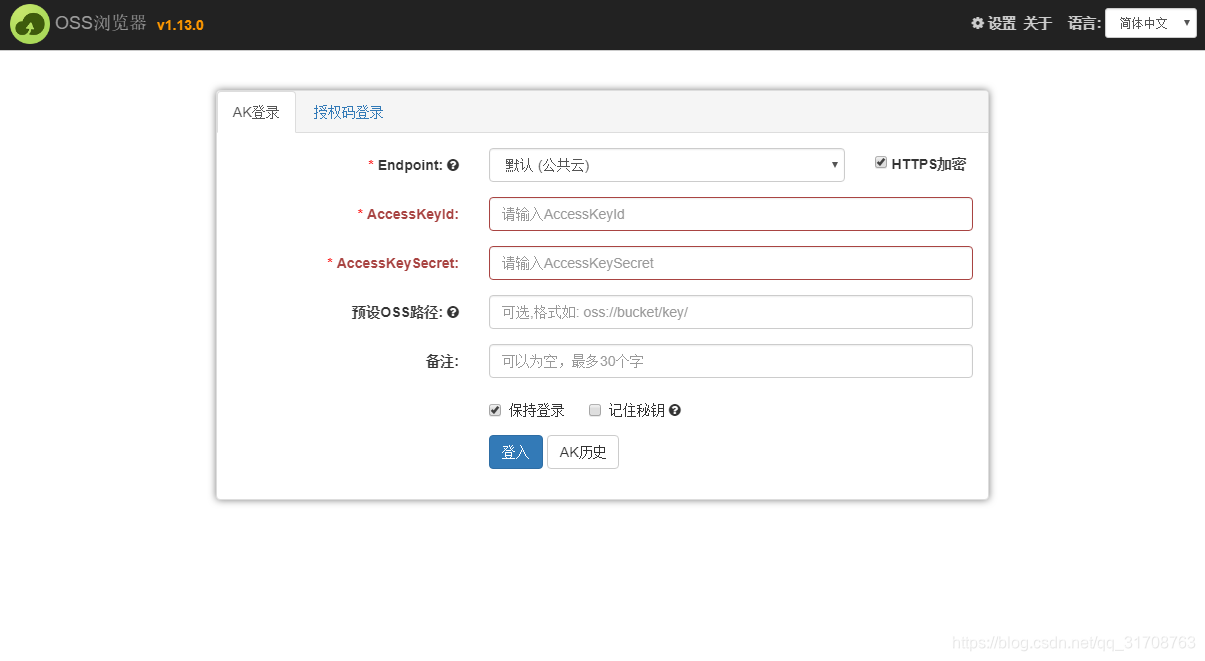
Task: Click the 备注 remark input field
Action: coord(729,361)
